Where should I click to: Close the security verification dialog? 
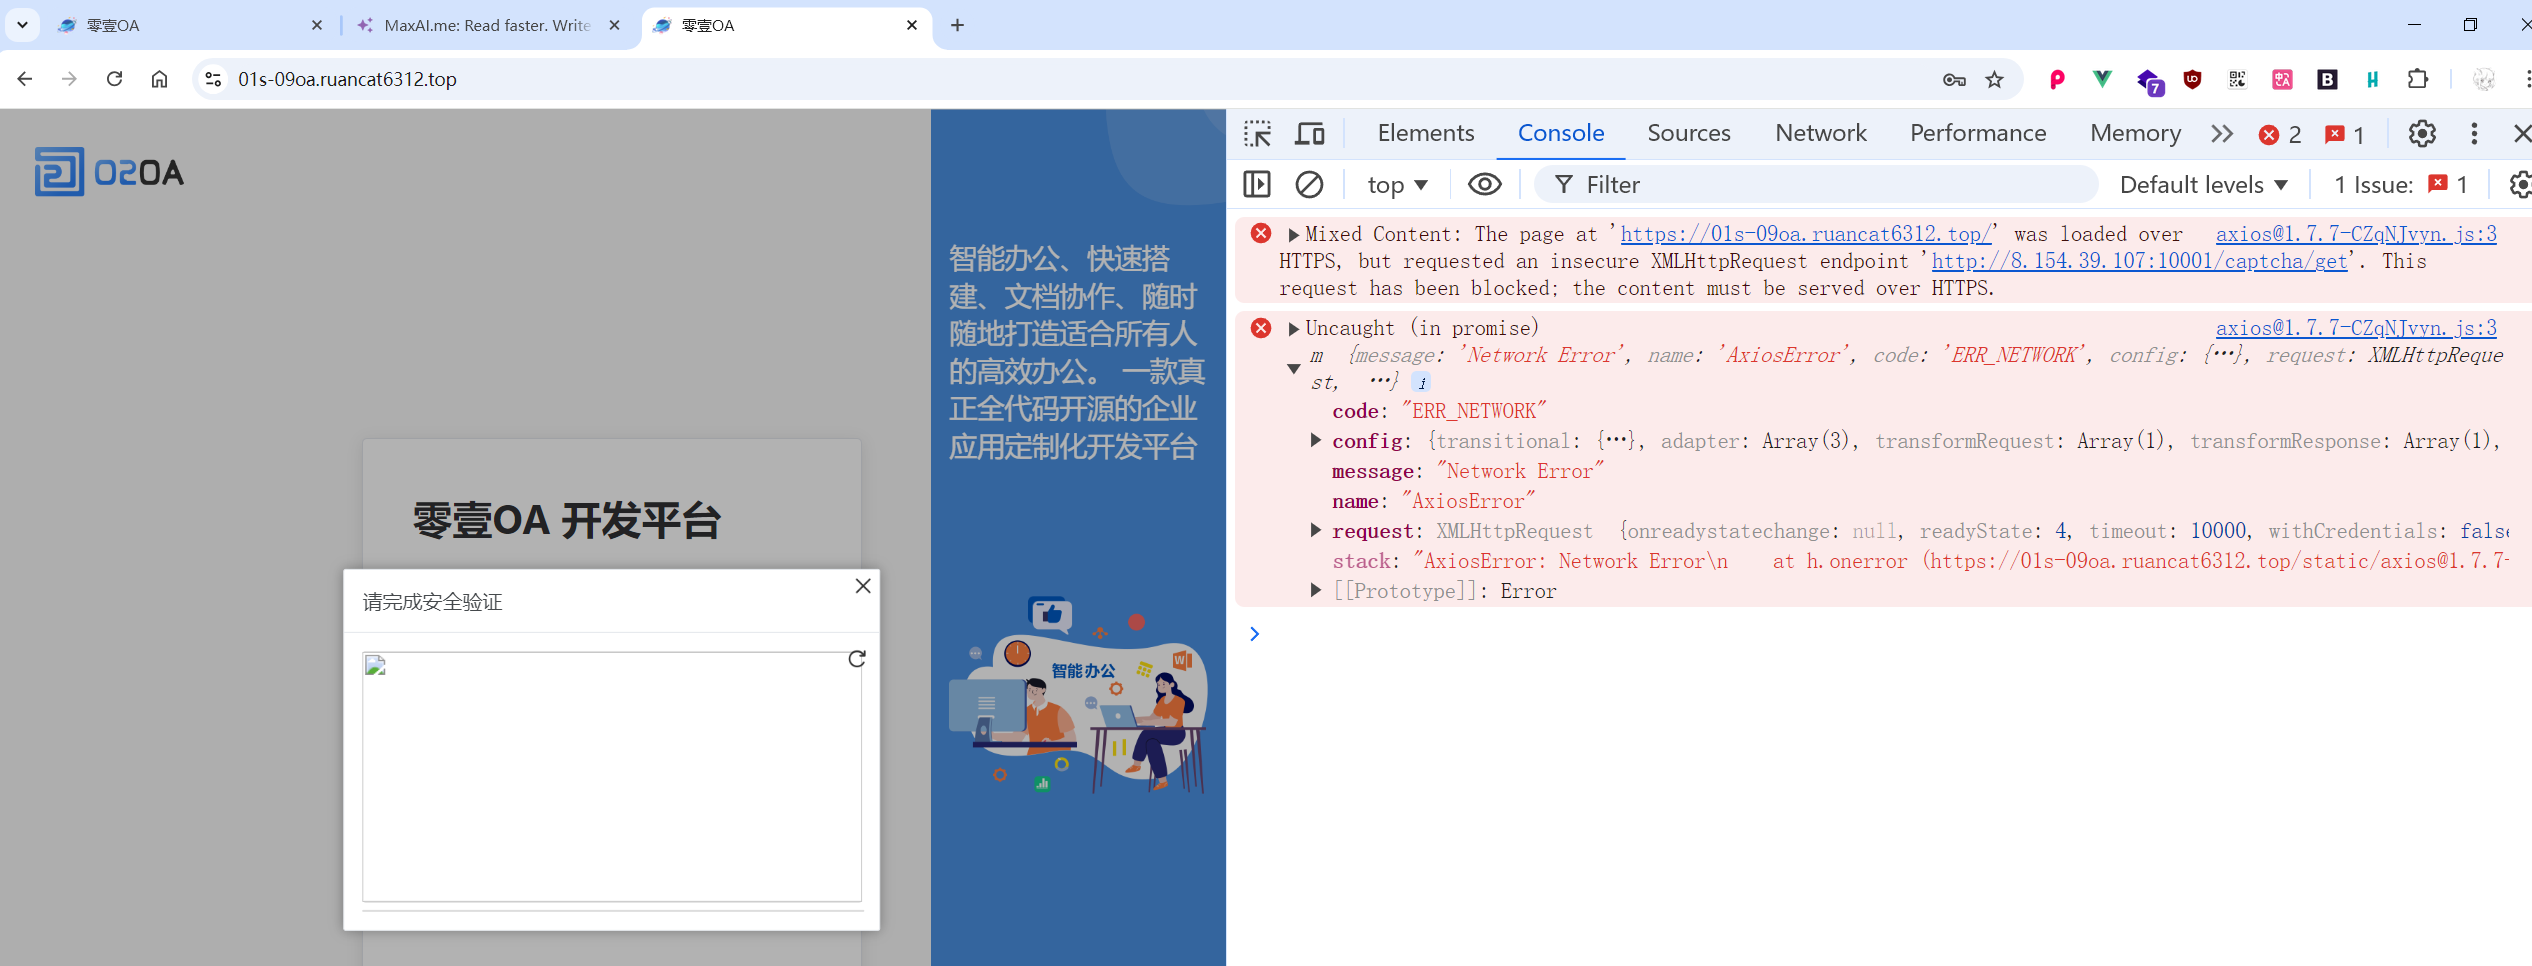(863, 586)
